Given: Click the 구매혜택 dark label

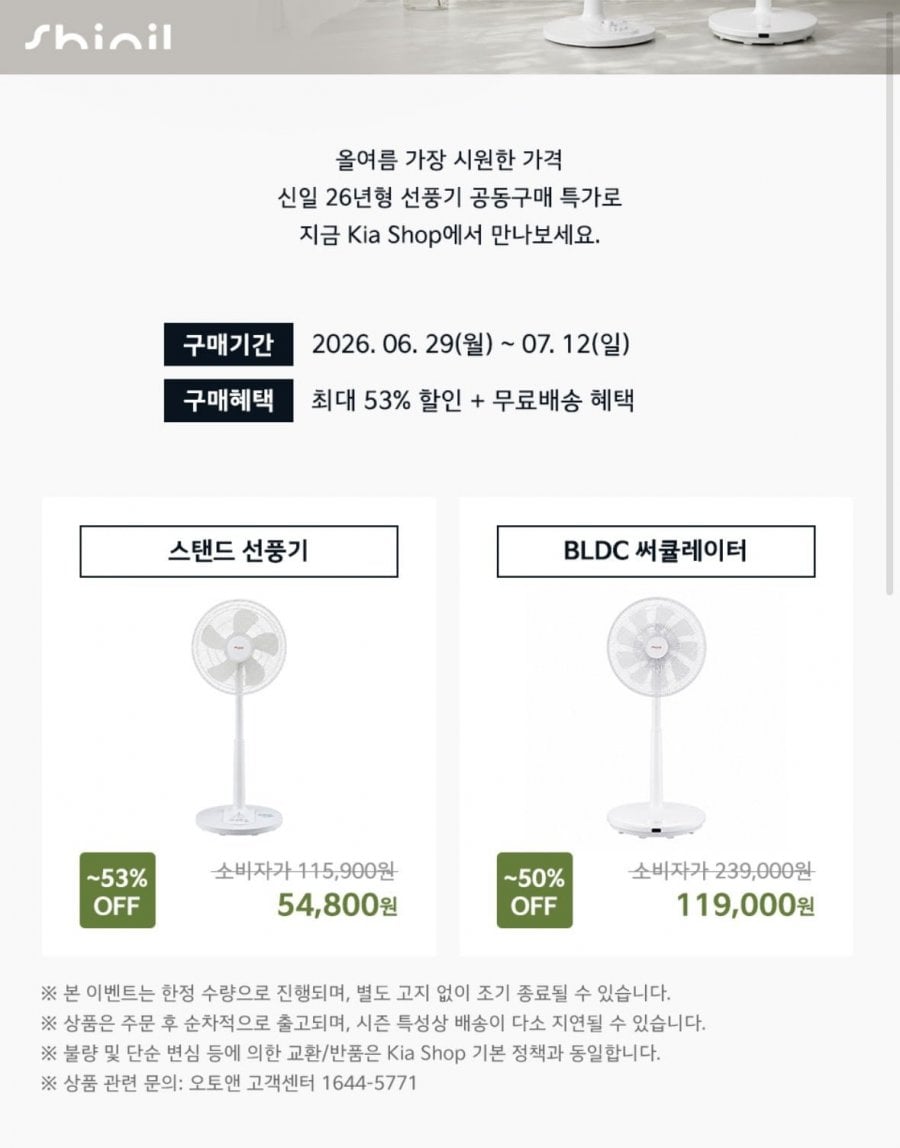Looking at the screenshot, I should (x=228, y=400).
